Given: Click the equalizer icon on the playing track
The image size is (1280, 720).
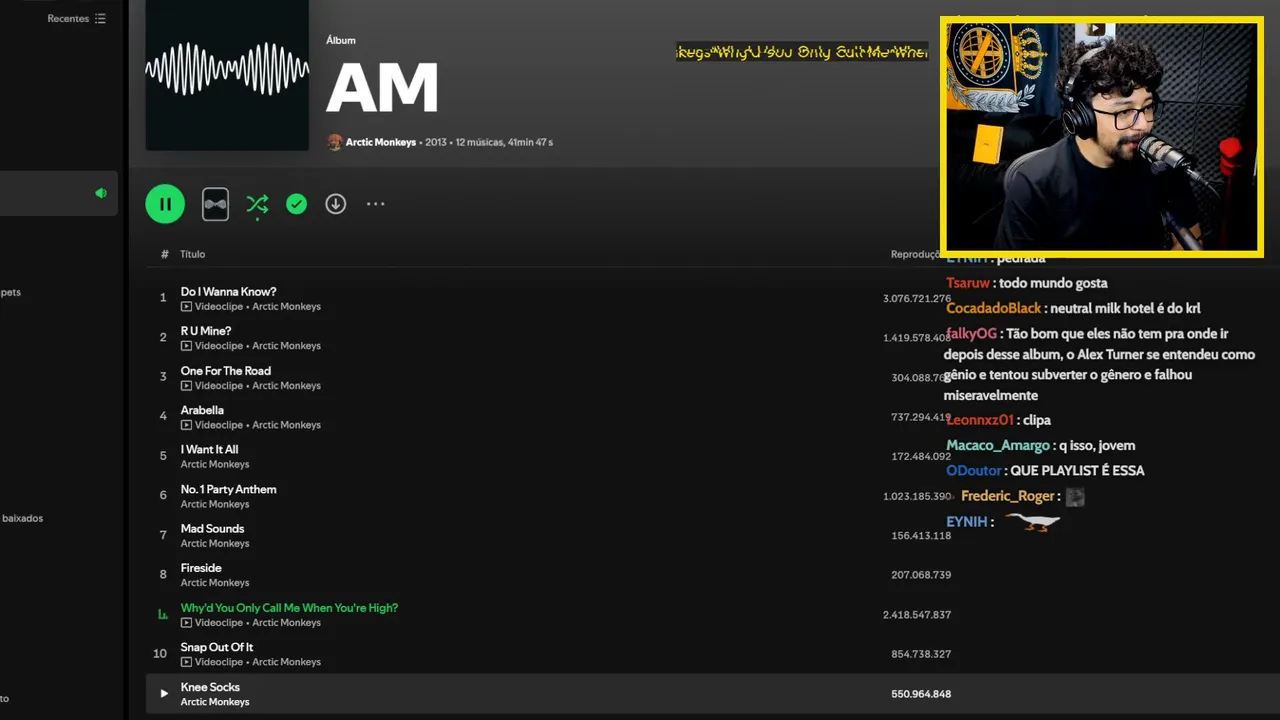Looking at the screenshot, I should 163,615.
